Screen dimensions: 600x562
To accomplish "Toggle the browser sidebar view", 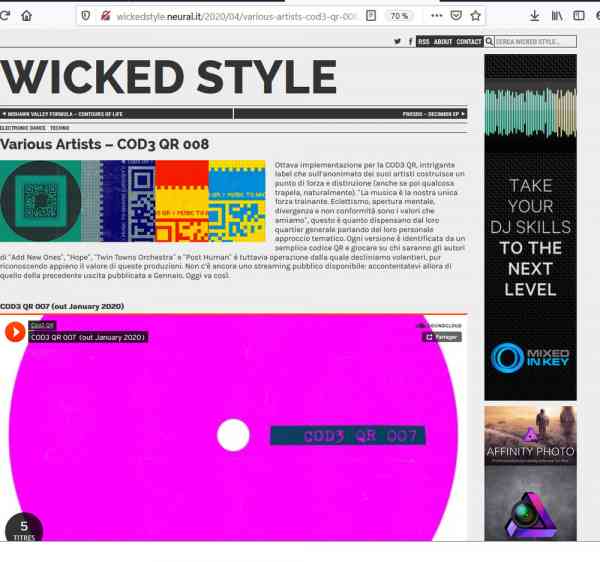I will click(x=578, y=16).
